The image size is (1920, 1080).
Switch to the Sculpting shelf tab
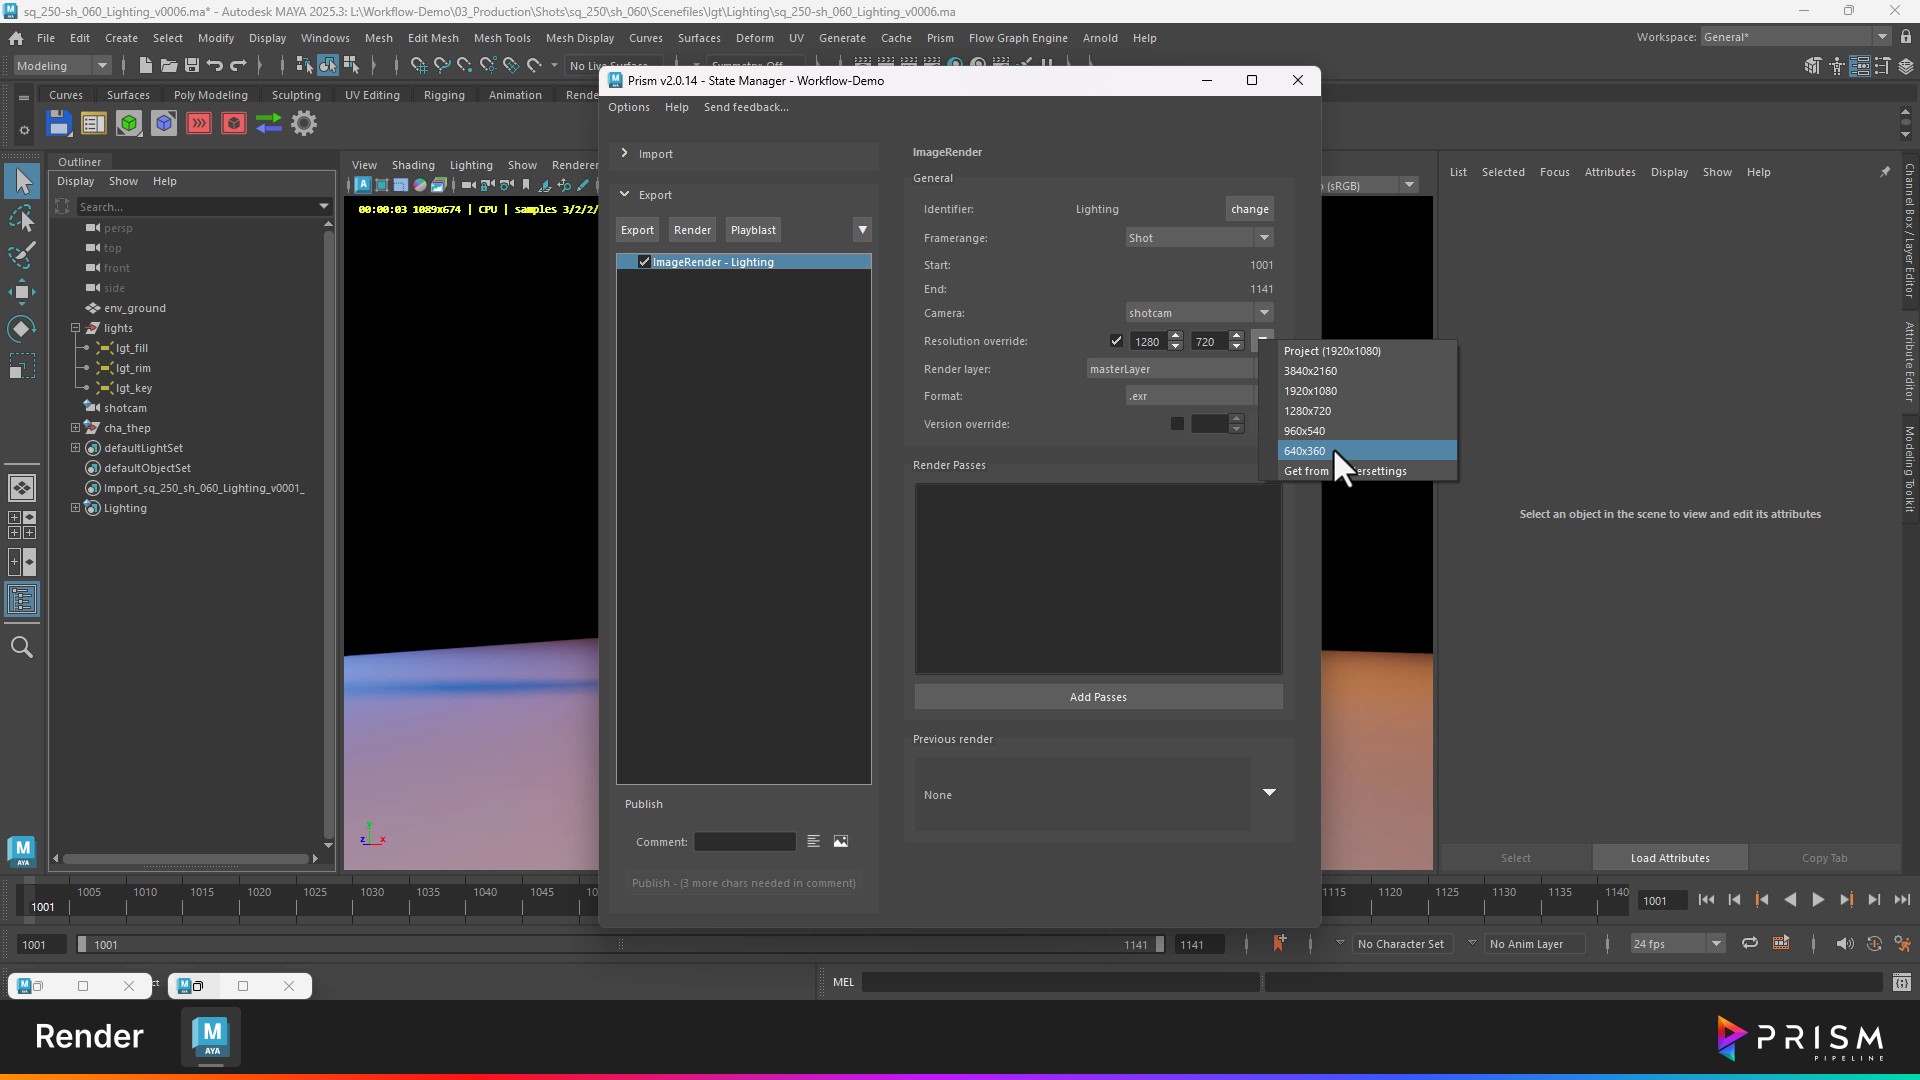[296, 95]
